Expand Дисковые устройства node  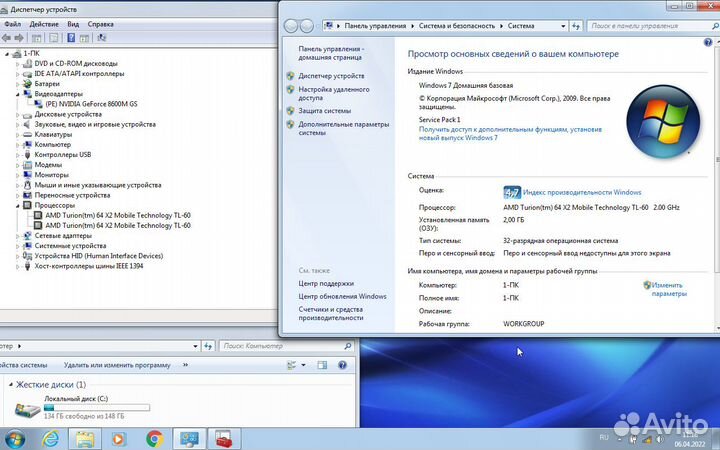coord(17,114)
